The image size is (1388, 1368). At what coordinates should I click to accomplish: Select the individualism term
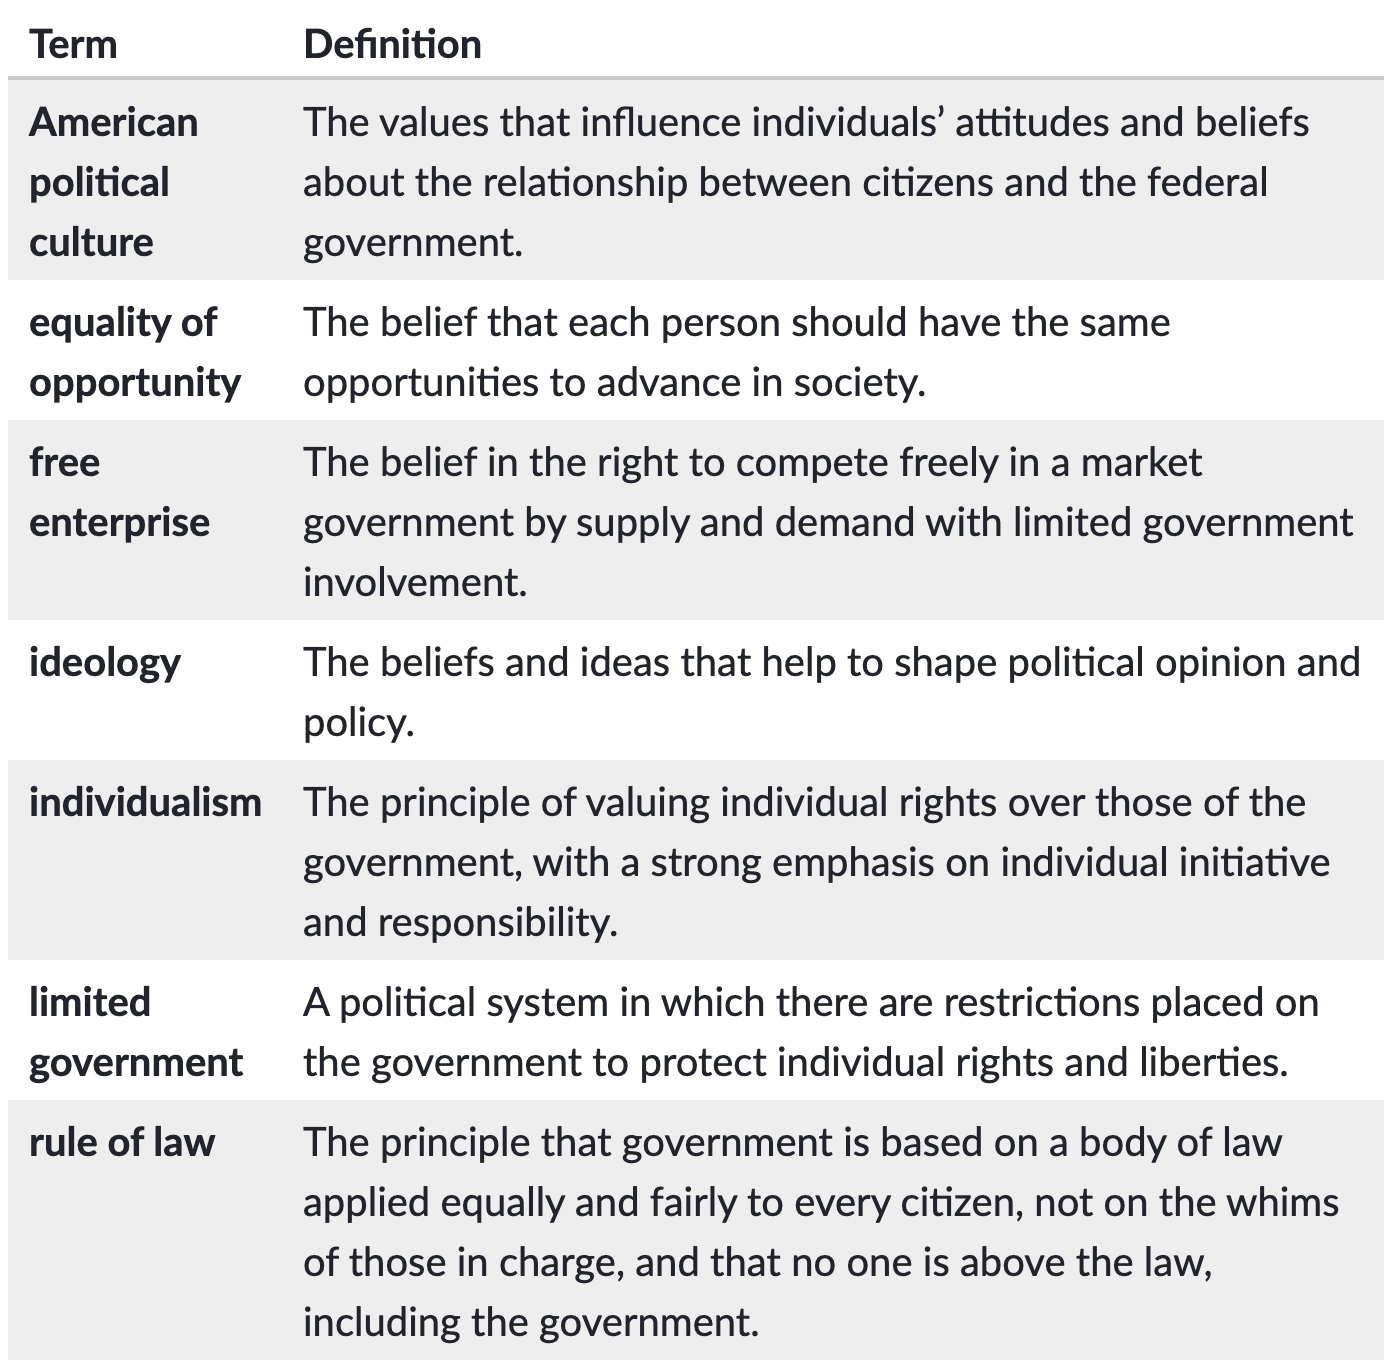(145, 803)
